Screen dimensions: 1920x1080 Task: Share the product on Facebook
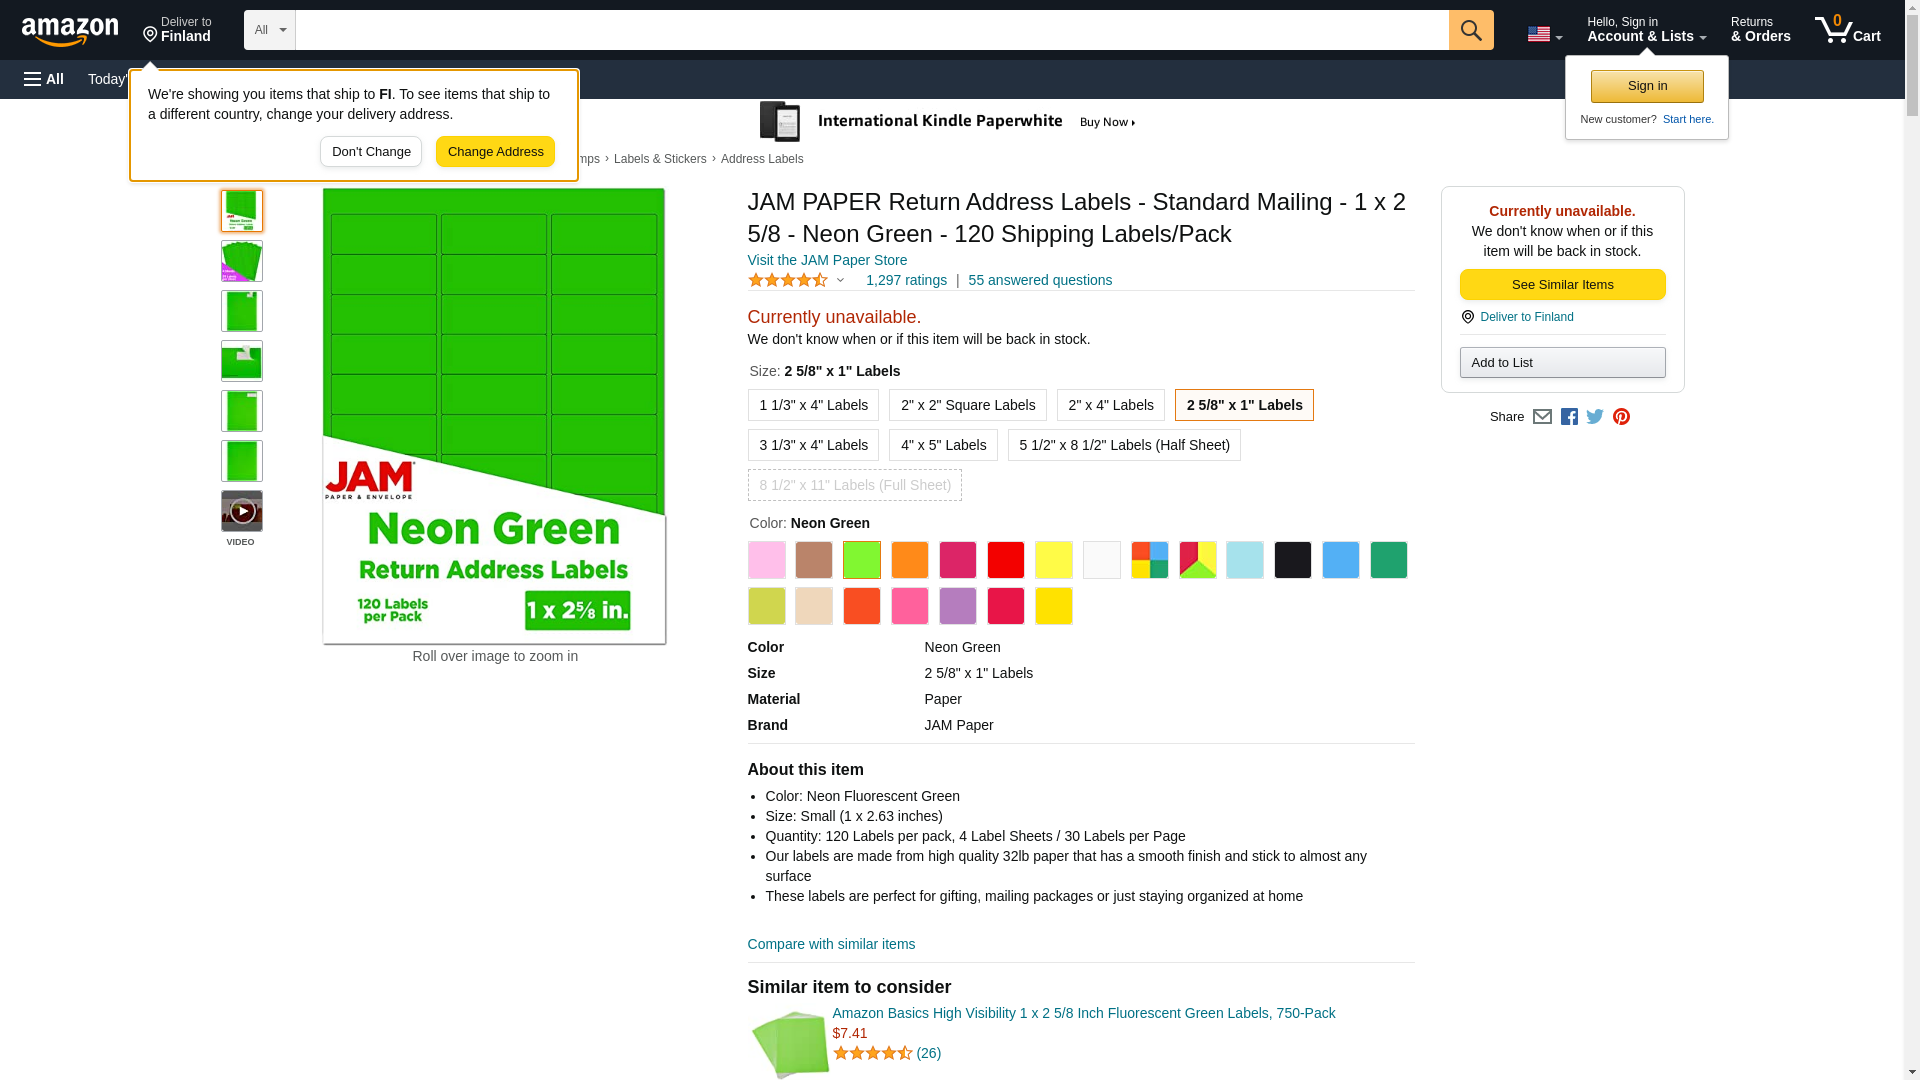point(1569,417)
